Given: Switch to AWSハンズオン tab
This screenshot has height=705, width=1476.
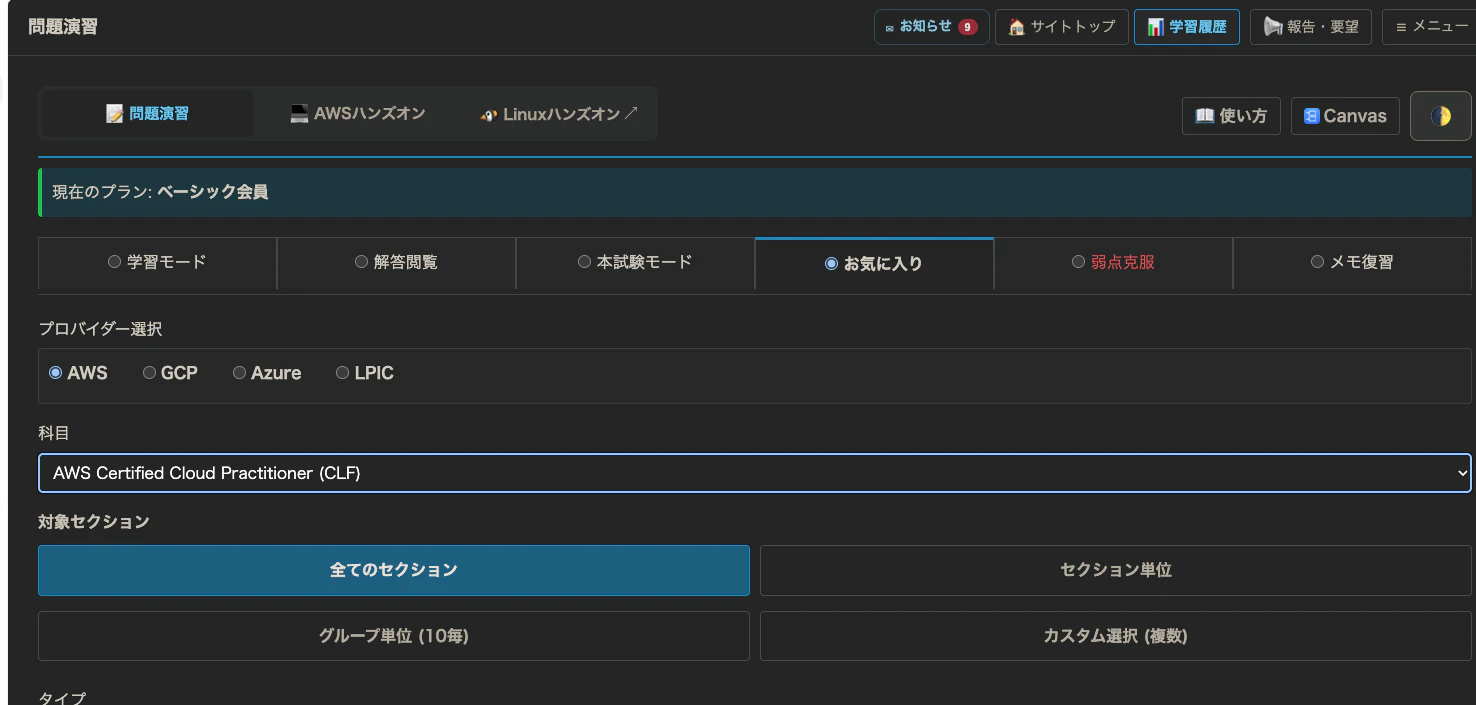Looking at the screenshot, I should pos(358,114).
